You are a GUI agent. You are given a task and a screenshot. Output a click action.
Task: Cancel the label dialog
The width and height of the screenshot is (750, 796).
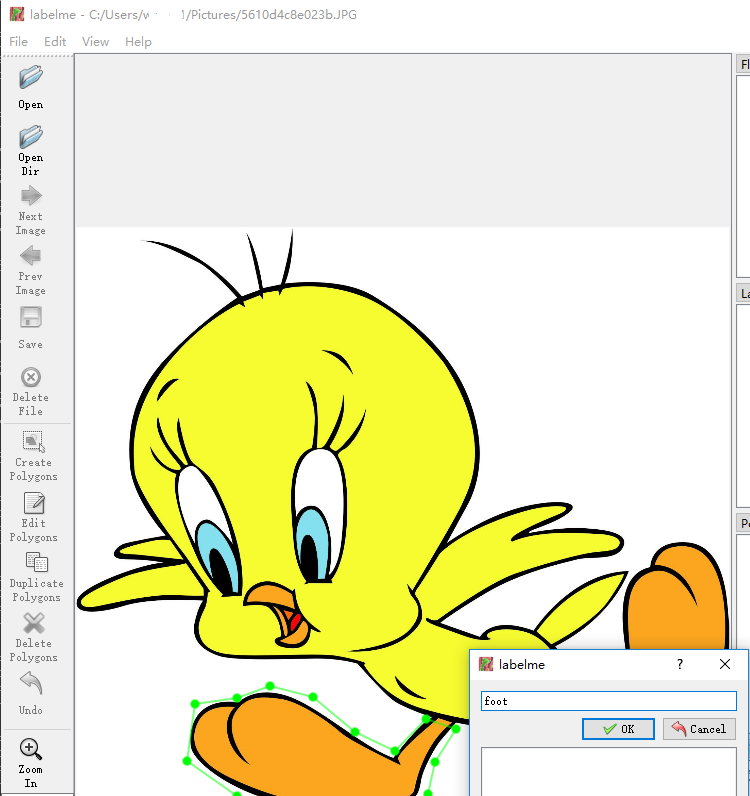pyautogui.click(x=699, y=729)
